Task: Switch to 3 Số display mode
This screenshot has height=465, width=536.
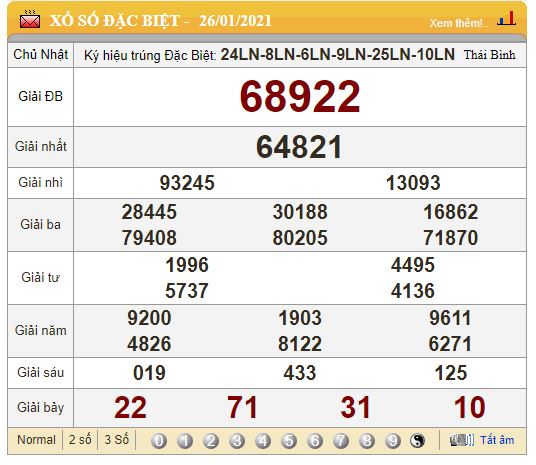Action: point(117,440)
